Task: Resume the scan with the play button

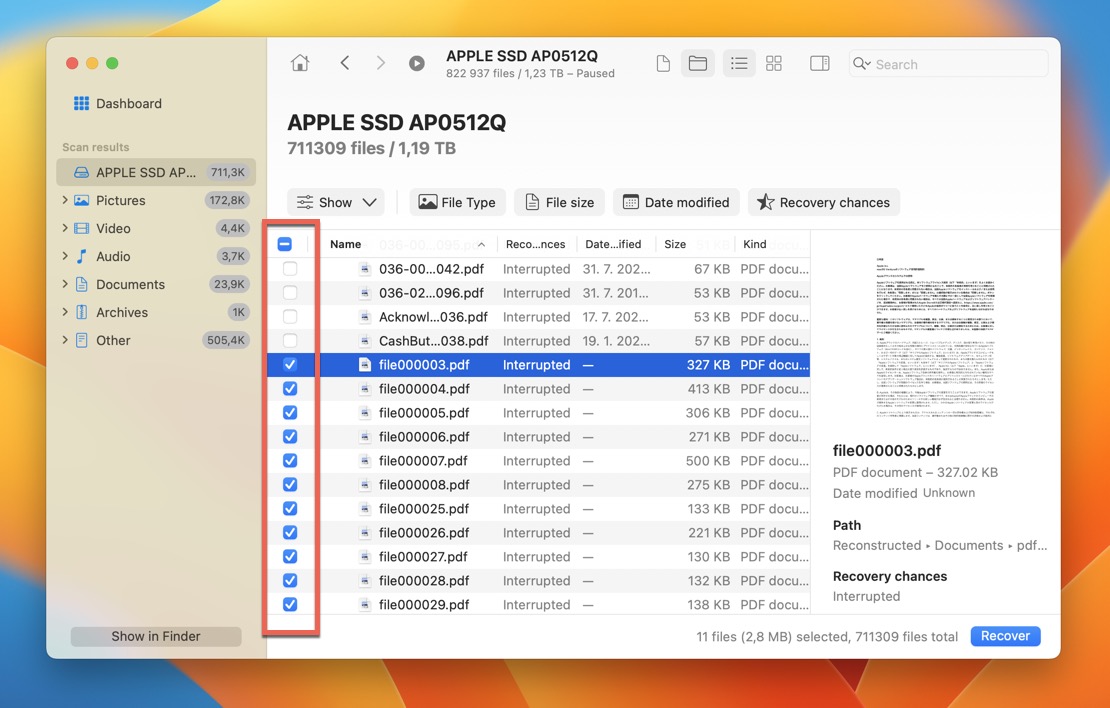Action: point(417,64)
